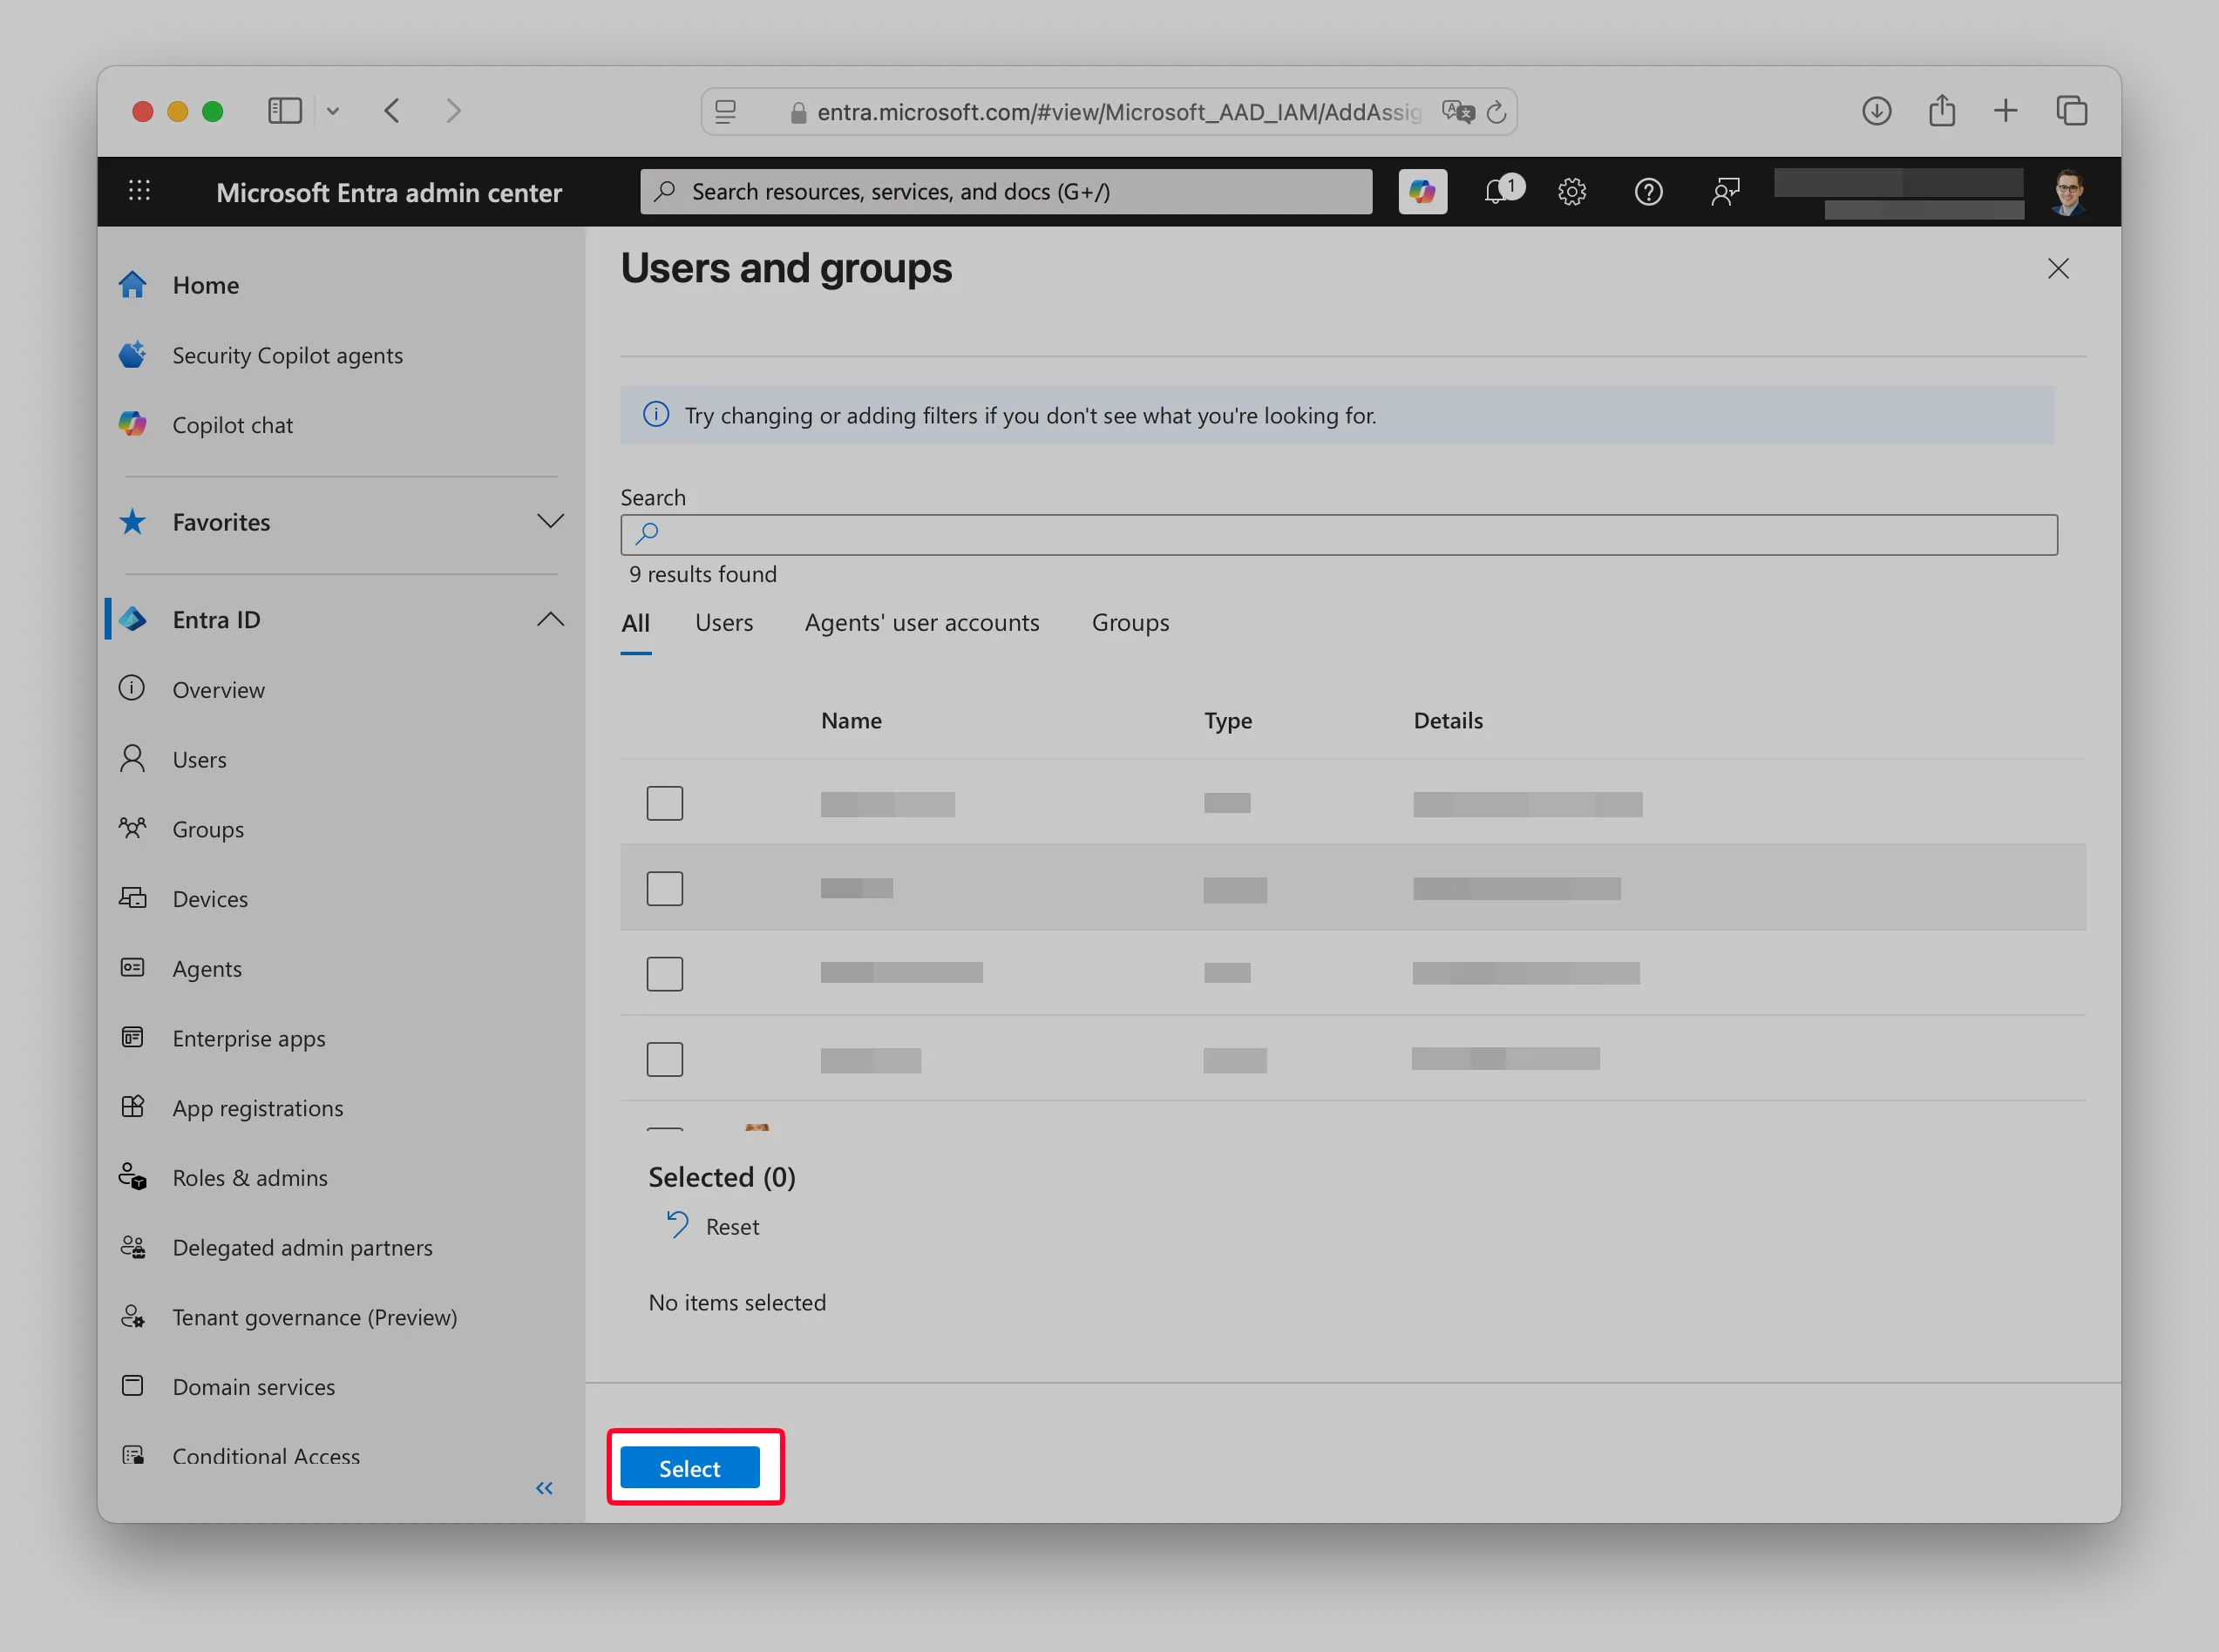Open portal settings gear
The width and height of the screenshot is (2219, 1652).
coord(1572,191)
